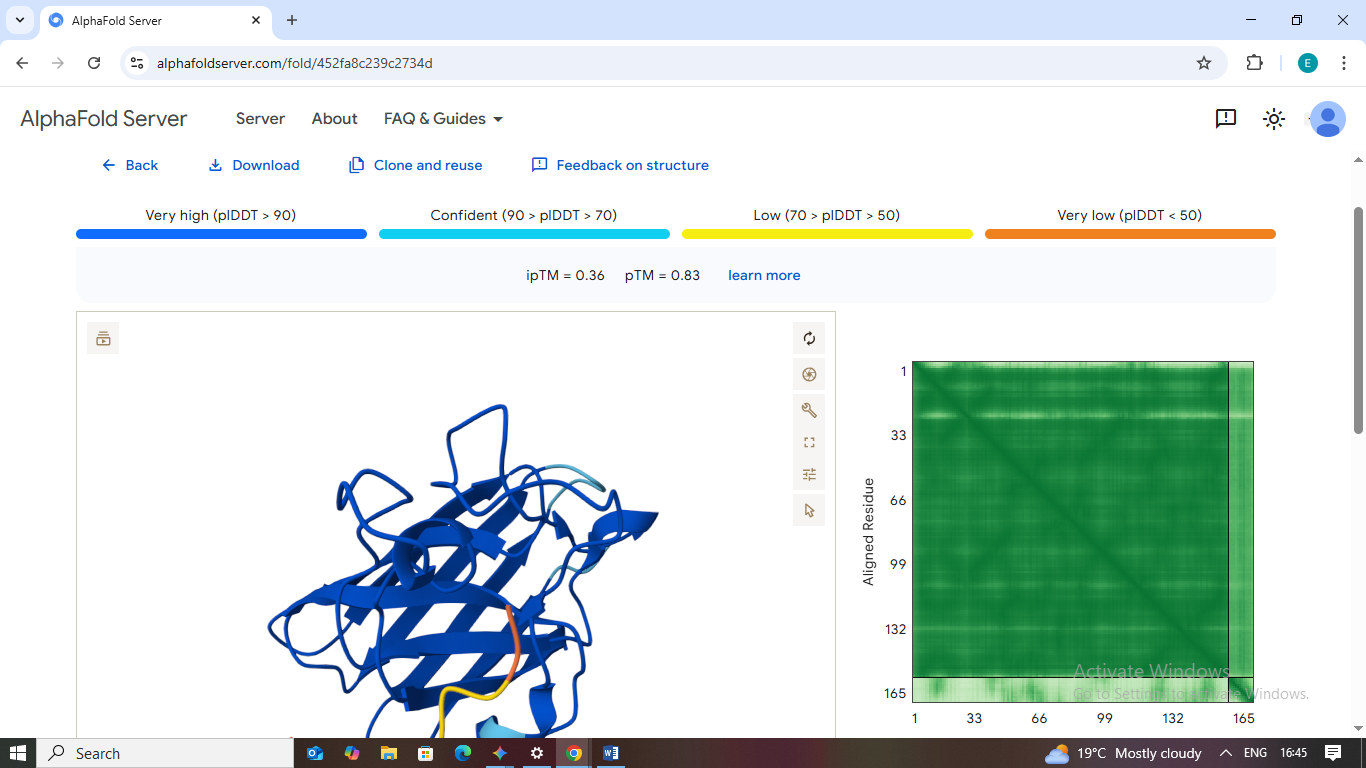Switch light or dark theme
This screenshot has height=768, width=1366.
1273,119
